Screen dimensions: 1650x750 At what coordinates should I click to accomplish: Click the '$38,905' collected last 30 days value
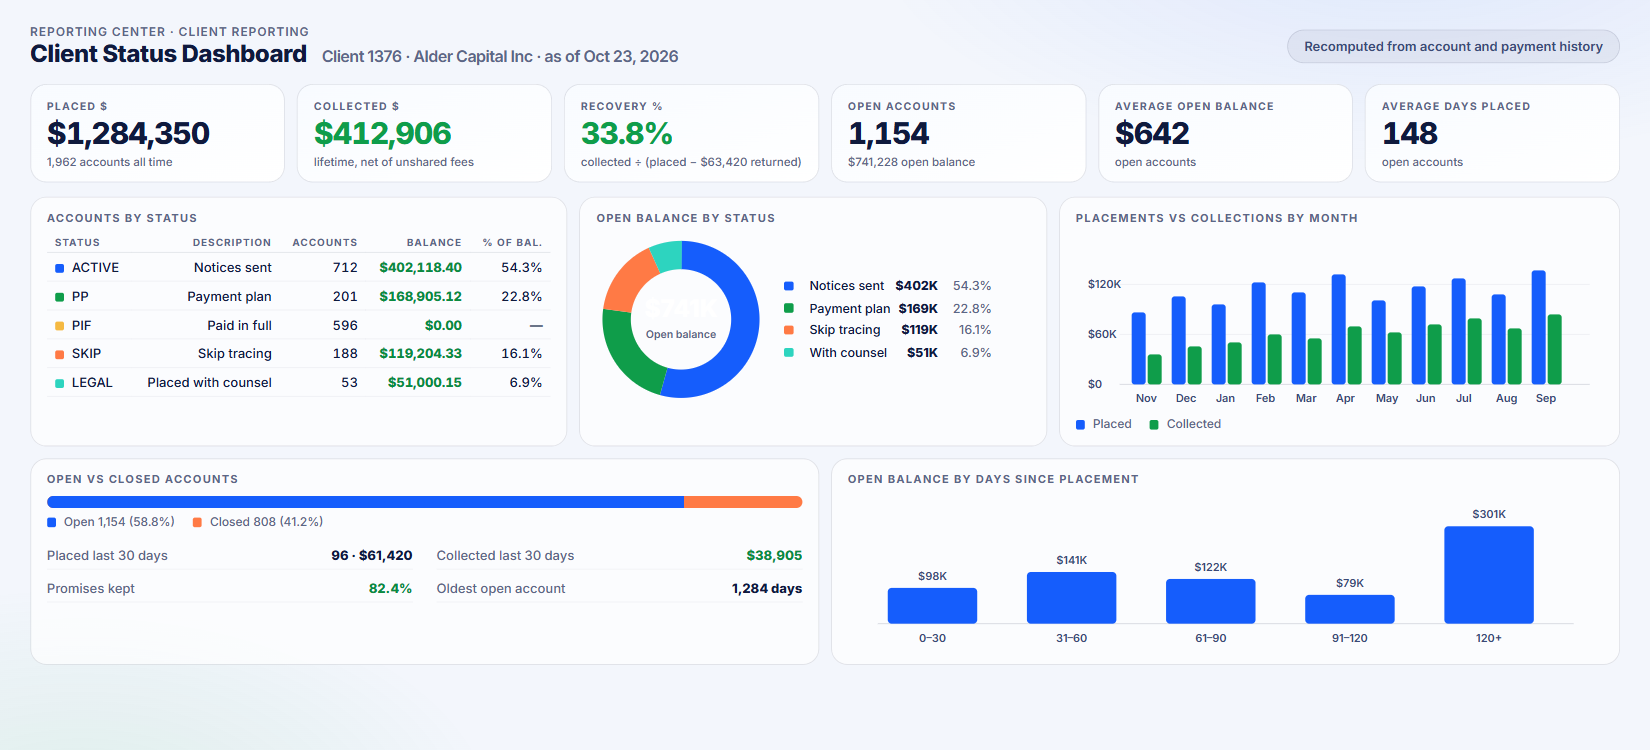774,556
